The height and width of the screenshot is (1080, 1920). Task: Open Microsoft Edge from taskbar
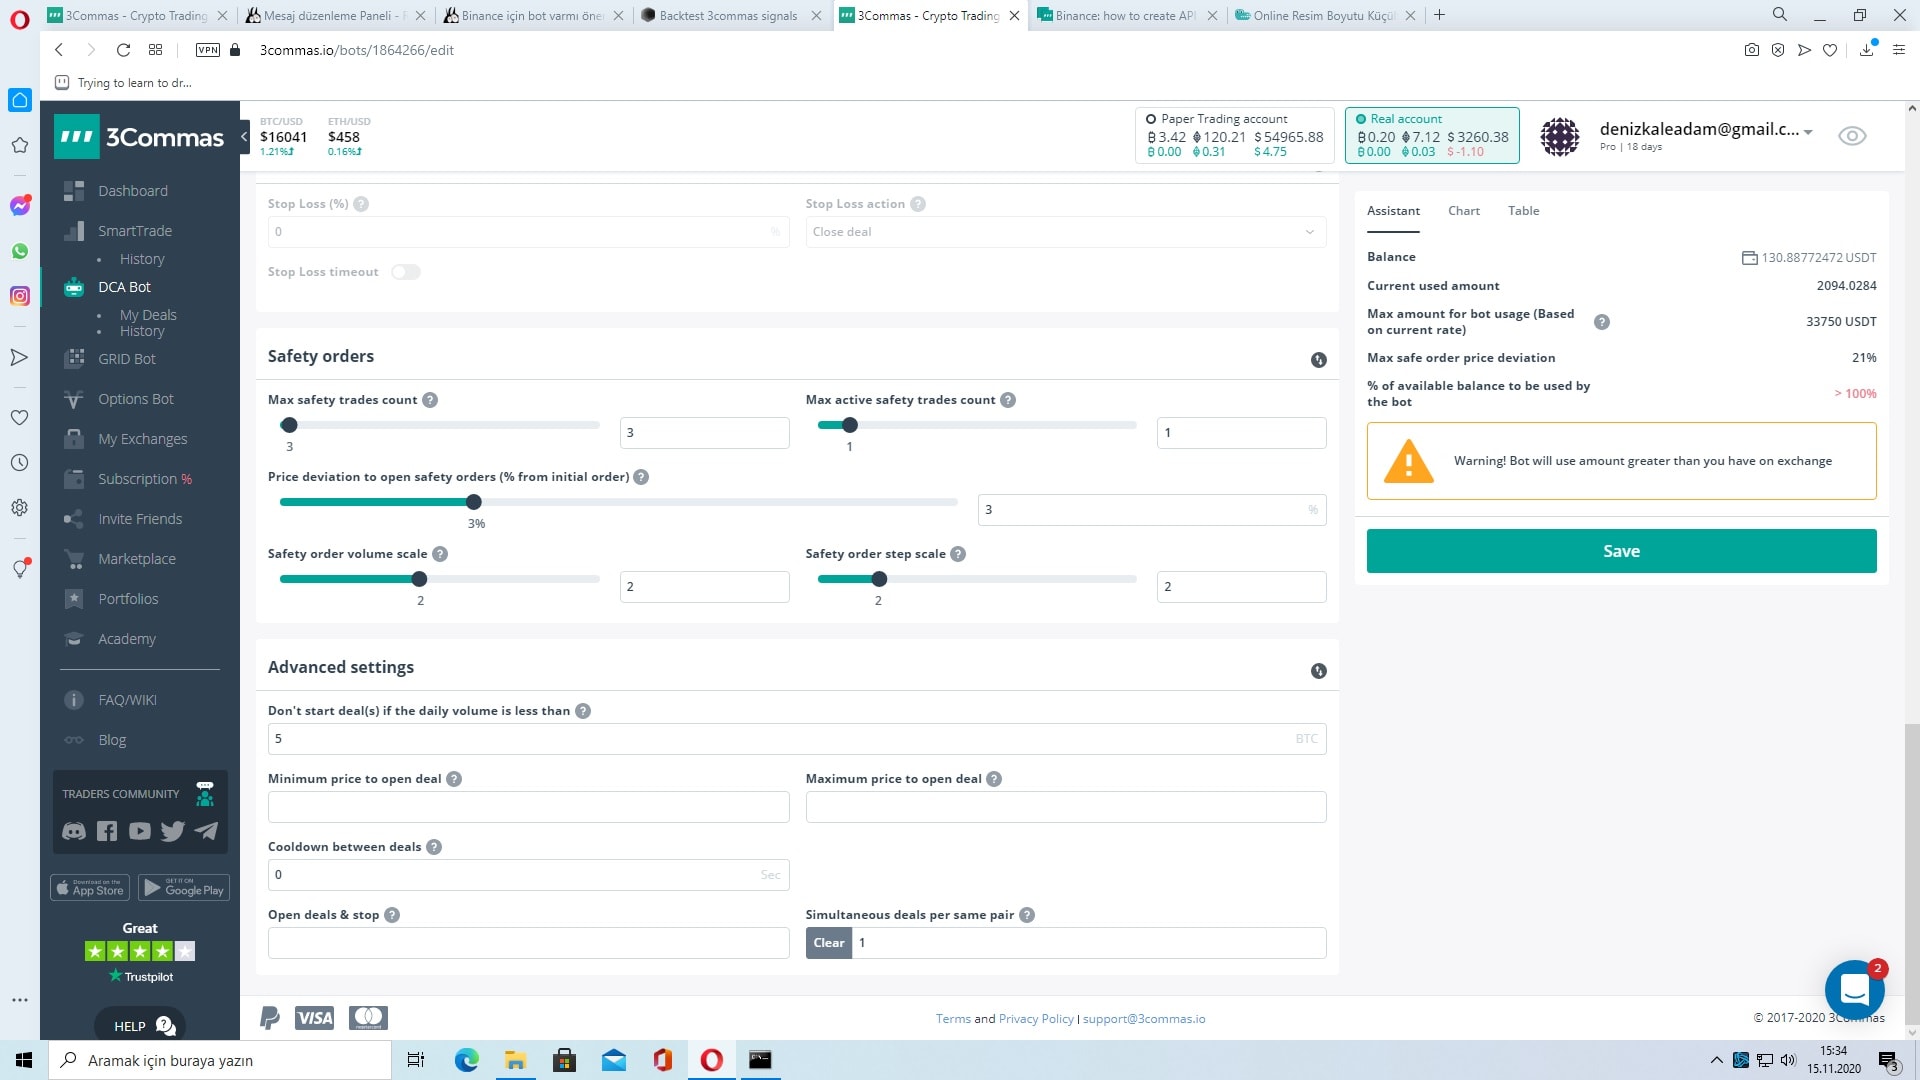[467, 1060]
